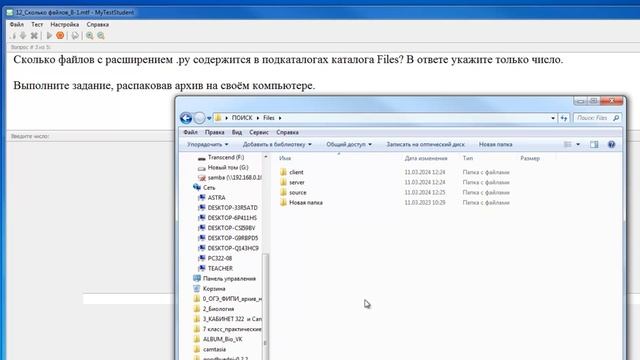Select the ALBUM_Bio_VK folder

pos(222,340)
